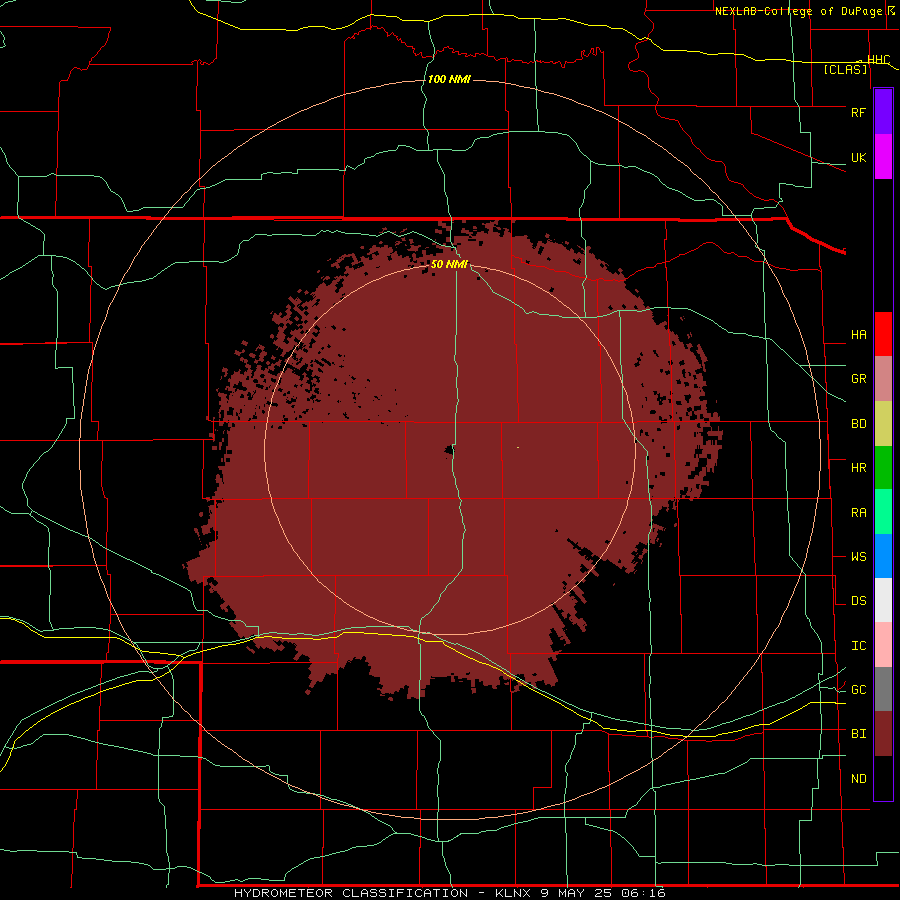
Task: Click the IC light pink legend swatch
Action: (883, 645)
